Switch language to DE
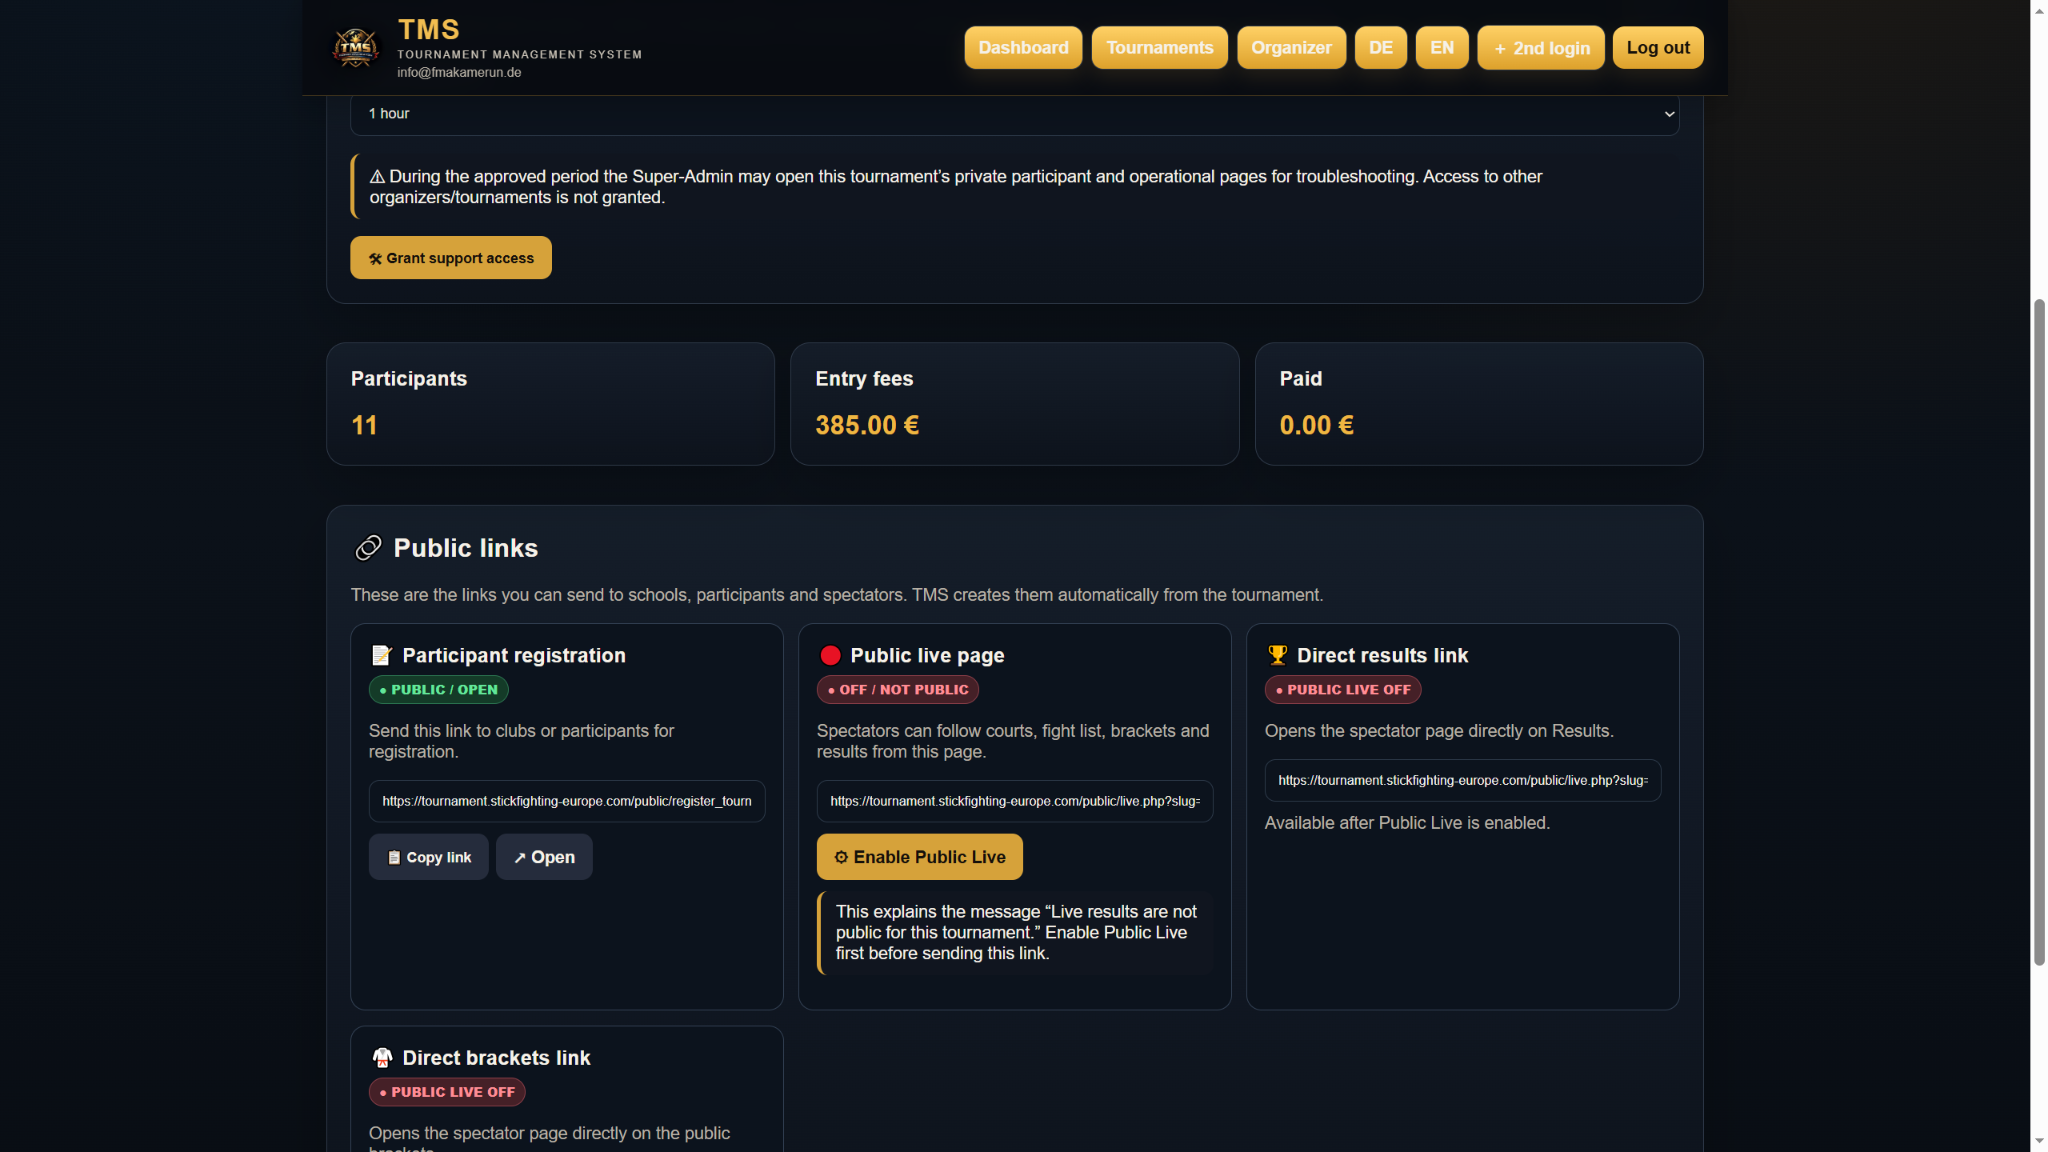The image size is (2048, 1152). click(1380, 47)
